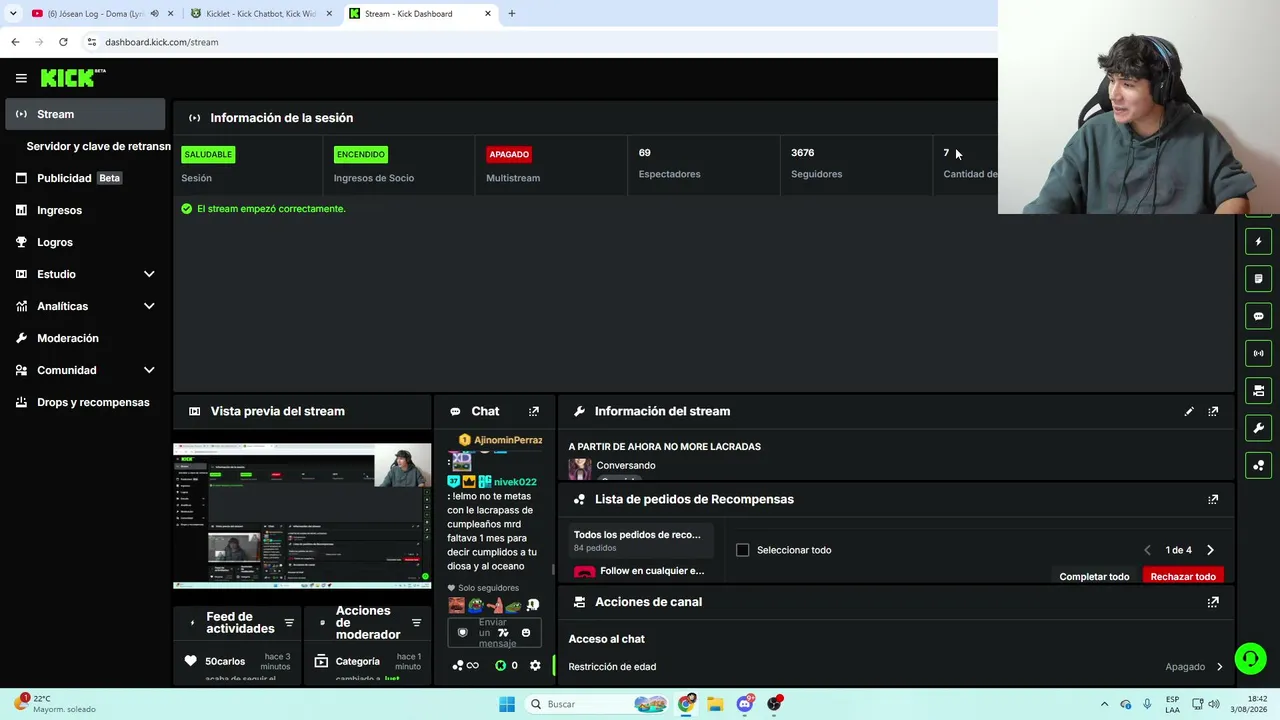The height and width of the screenshot is (720, 1280).
Task: Switch to the Kicklet browser tab
Action: [262, 14]
